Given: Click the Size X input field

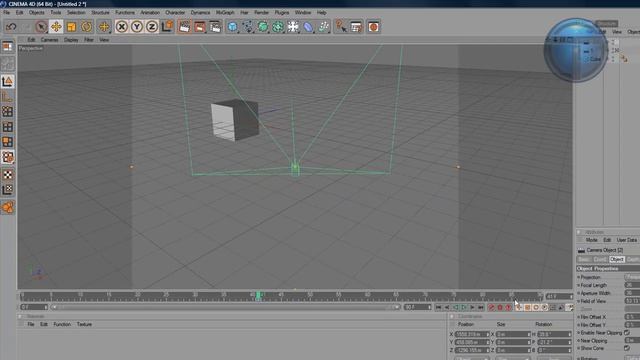Looking at the screenshot, I should tap(513, 334).
